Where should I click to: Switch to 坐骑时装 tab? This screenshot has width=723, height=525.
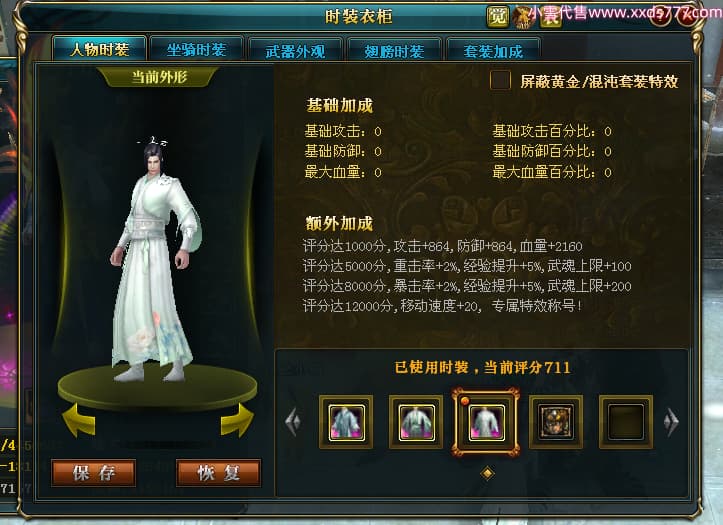(x=196, y=49)
